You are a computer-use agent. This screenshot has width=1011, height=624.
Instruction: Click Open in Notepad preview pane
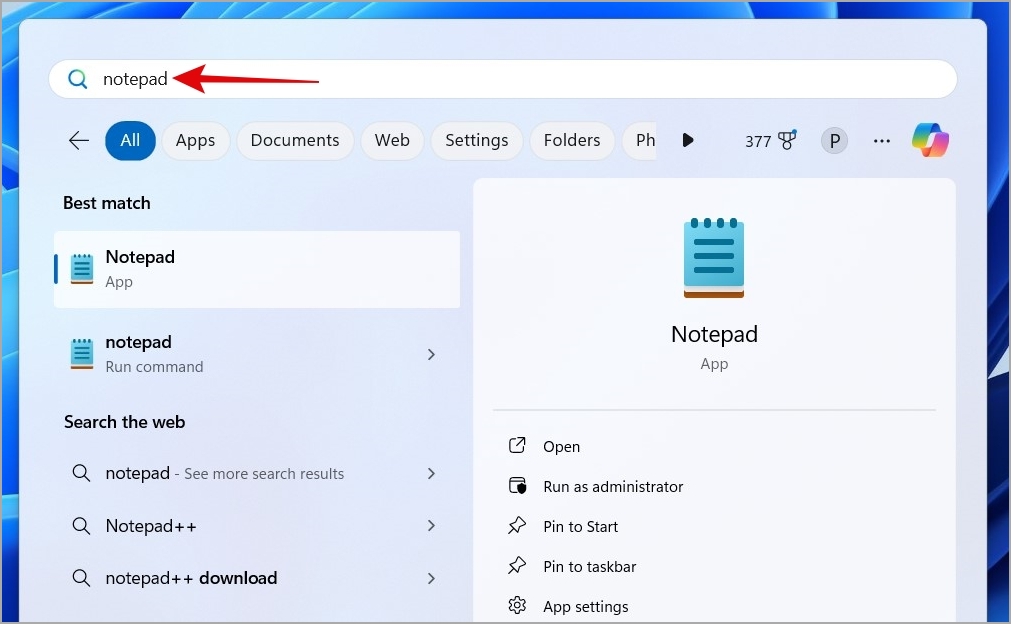(561, 446)
